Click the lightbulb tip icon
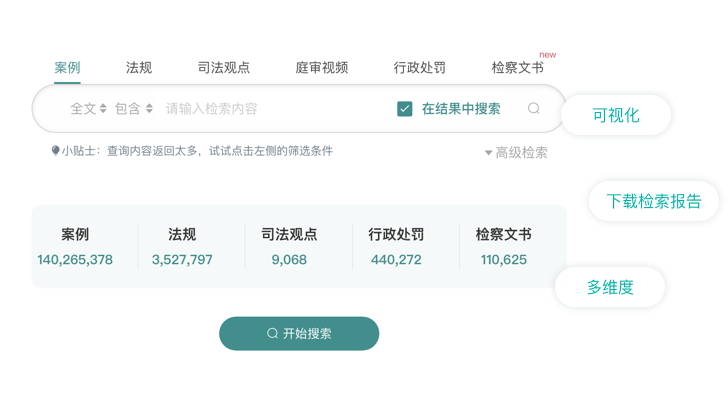This screenshot has width=728, height=401. coord(55,152)
